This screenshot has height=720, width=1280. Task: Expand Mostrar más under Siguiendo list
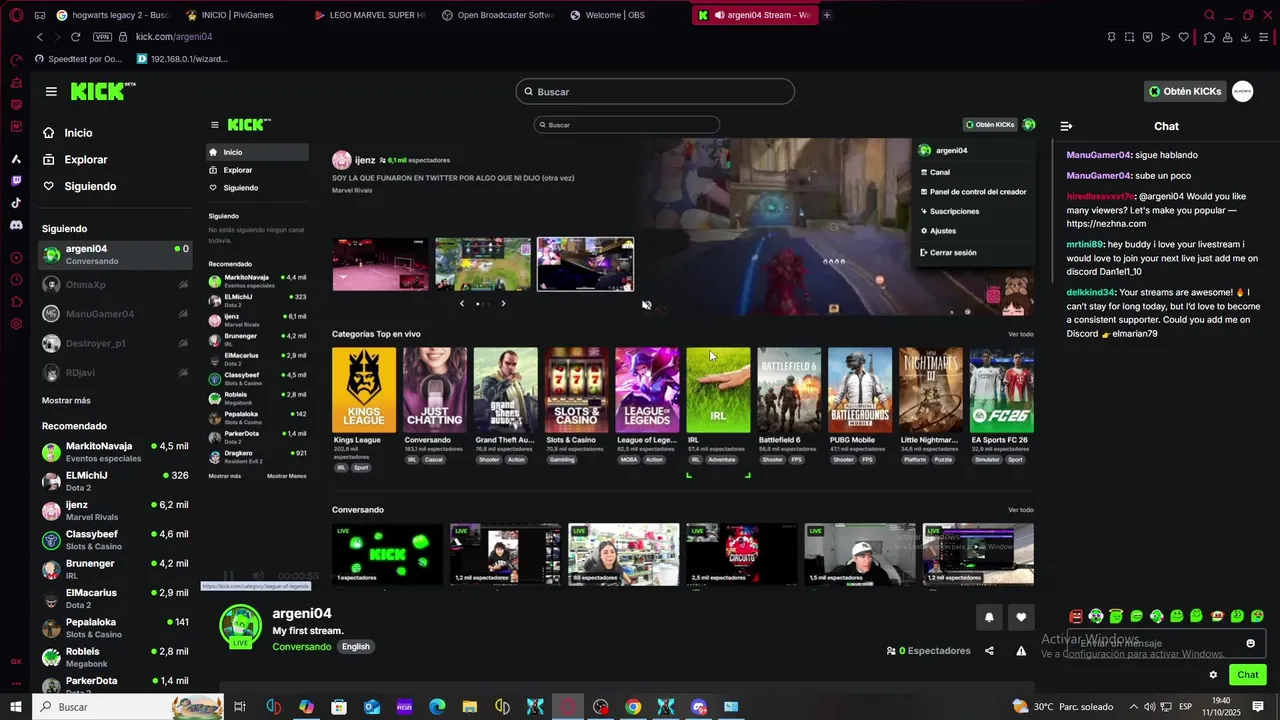point(66,400)
